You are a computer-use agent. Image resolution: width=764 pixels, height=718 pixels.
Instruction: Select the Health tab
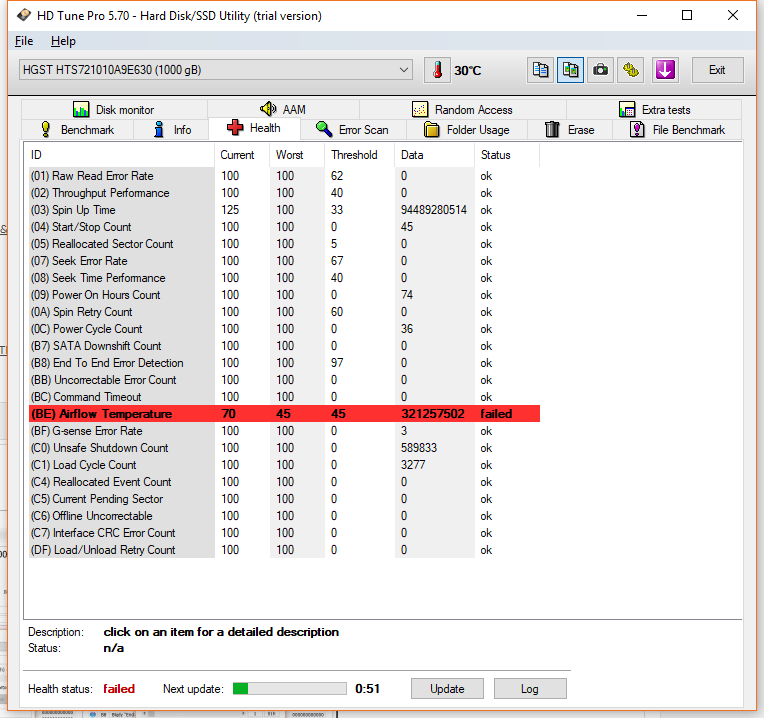(254, 128)
